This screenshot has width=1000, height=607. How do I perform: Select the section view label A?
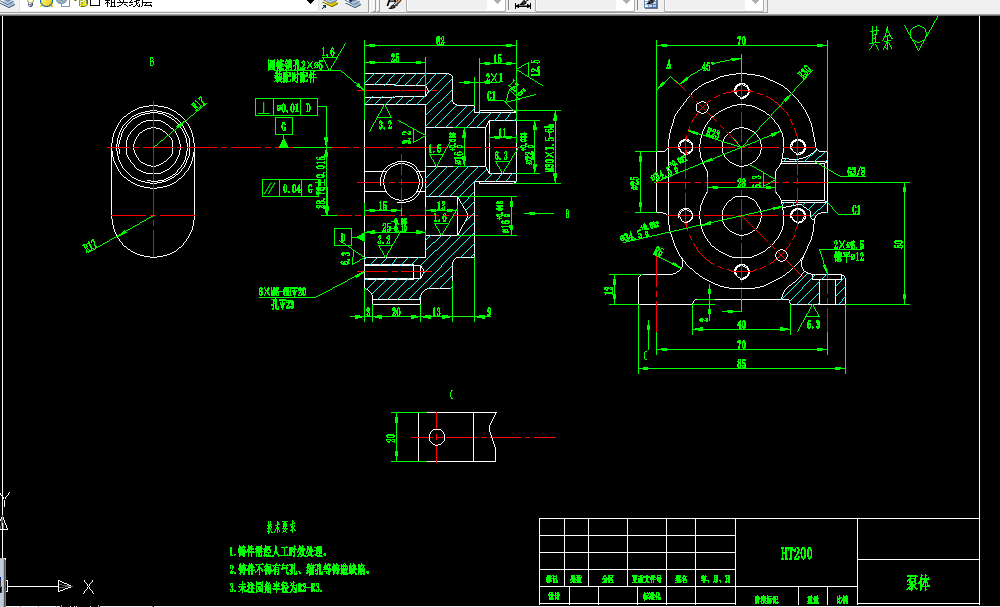pyautogui.click(x=669, y=64)
